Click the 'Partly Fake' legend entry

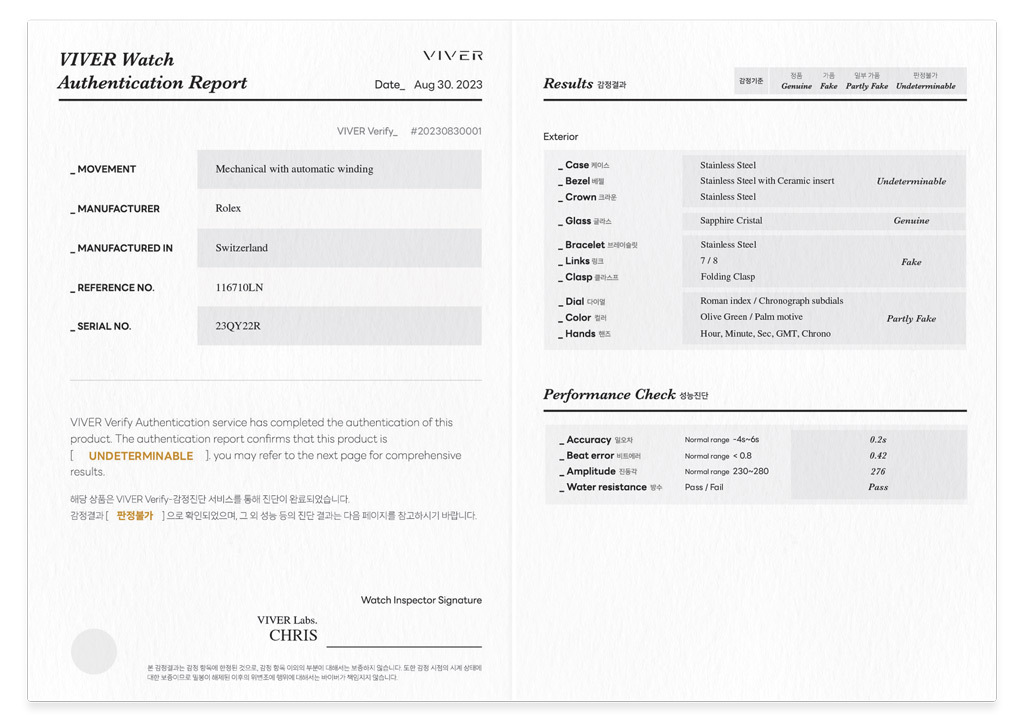(867, 86)
